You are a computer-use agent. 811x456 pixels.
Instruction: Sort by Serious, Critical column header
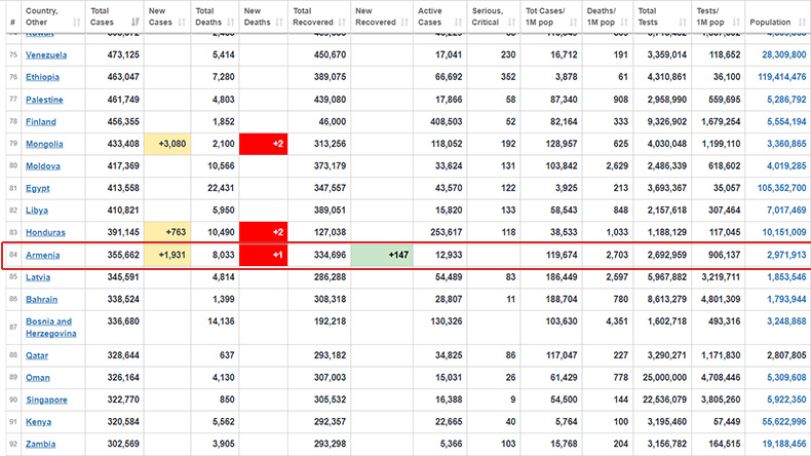click(x=493, y=17)
